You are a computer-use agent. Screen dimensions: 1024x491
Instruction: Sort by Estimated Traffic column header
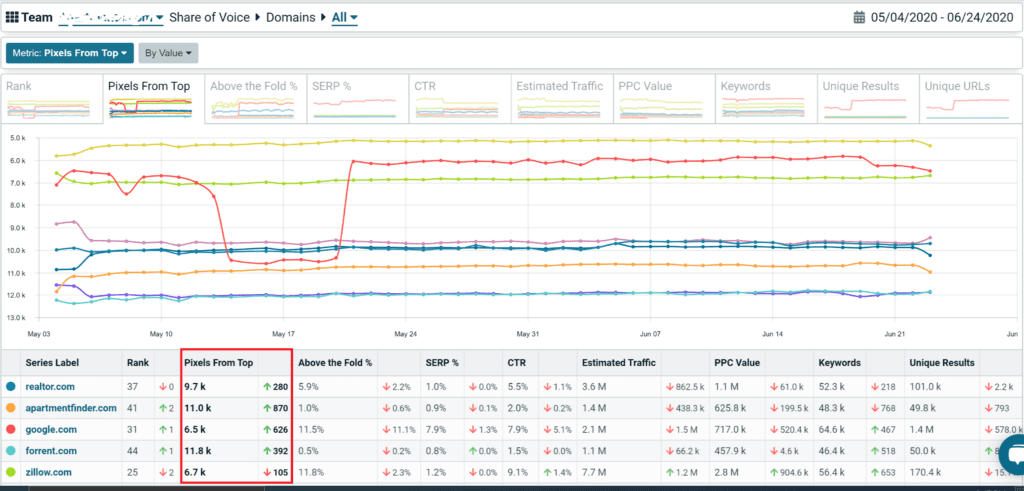pyautogui.click(x=618, y=362)
